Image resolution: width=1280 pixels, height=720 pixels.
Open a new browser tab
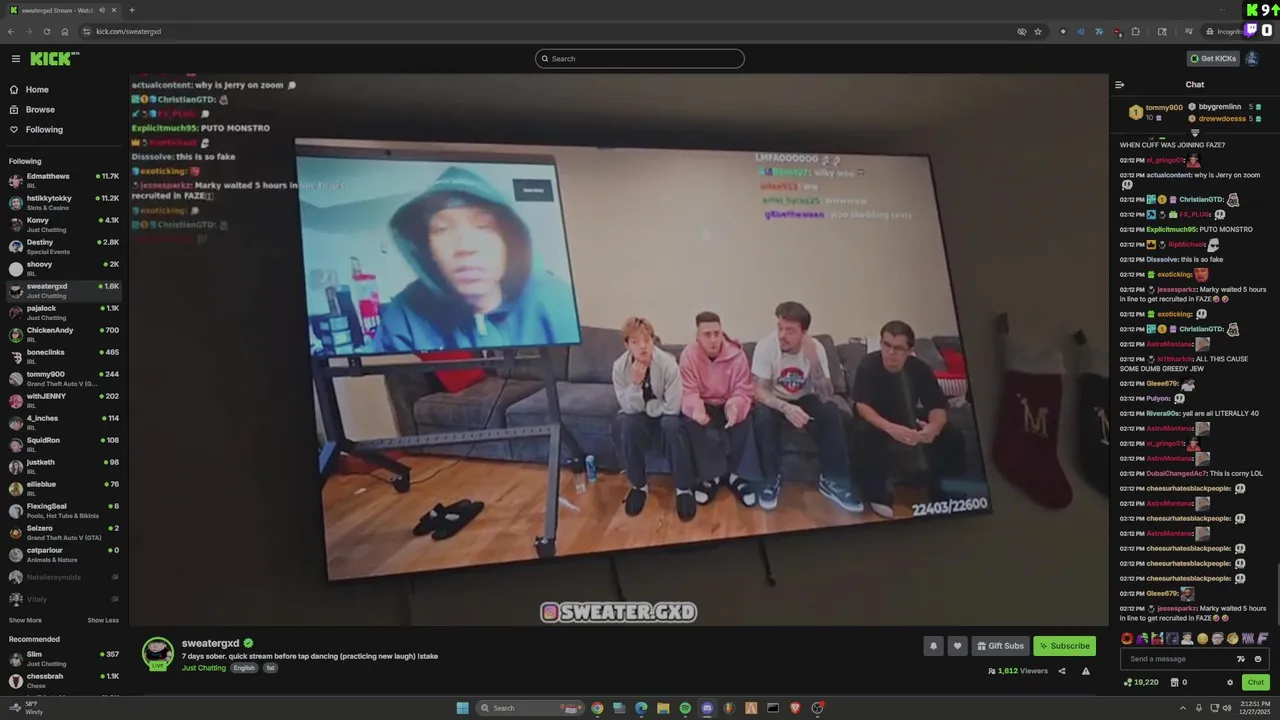click(131, 11)
